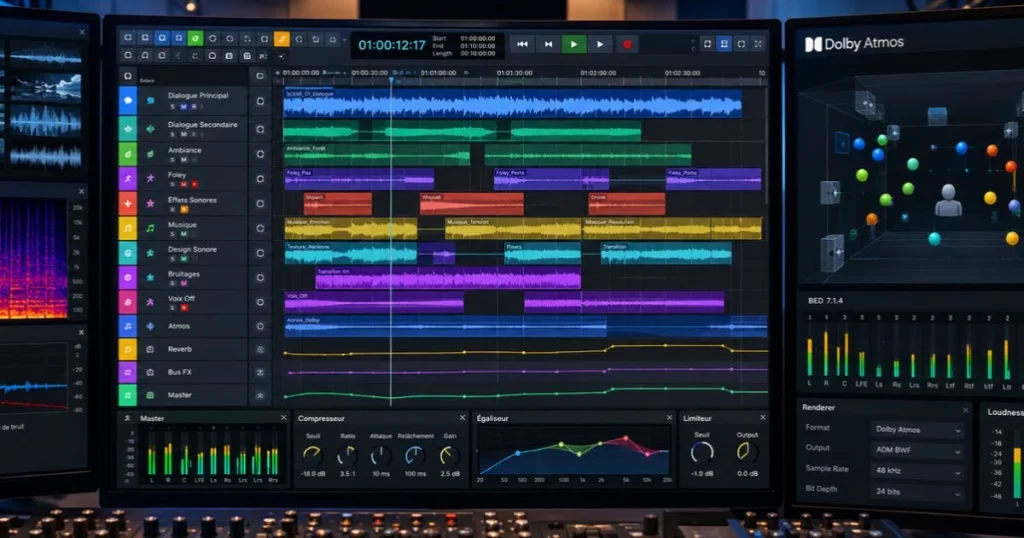1024x538 pixels.
Task: Click circular button at right of Musique row
Action: click(x=260, y=229)
